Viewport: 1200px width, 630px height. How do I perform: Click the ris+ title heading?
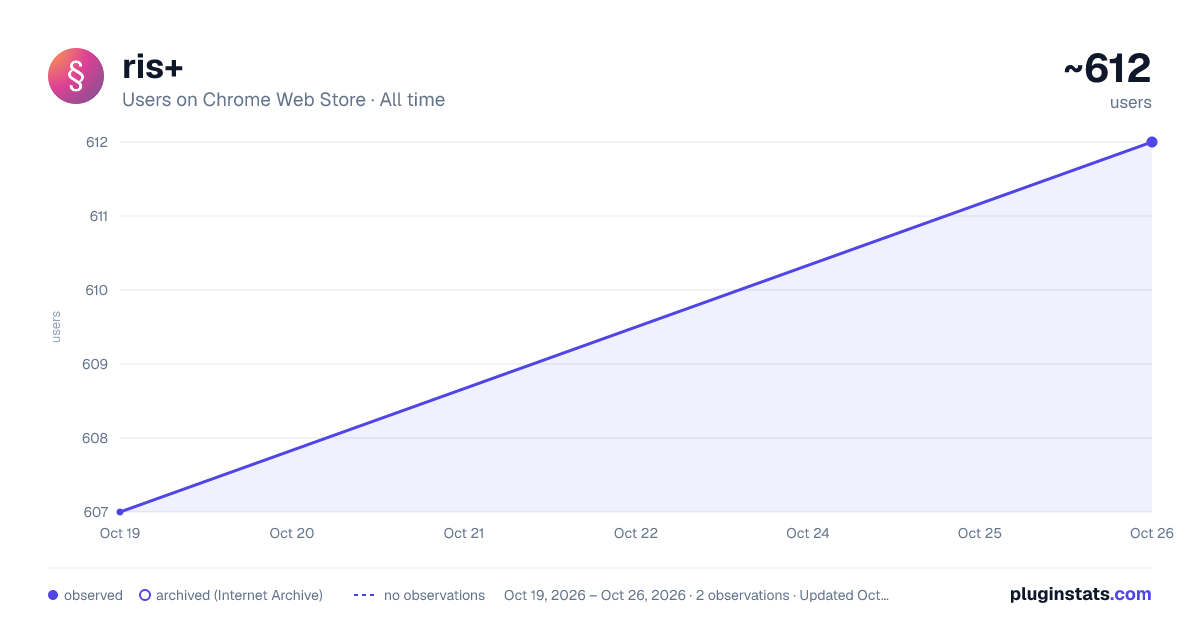click(x=152, y=67)
